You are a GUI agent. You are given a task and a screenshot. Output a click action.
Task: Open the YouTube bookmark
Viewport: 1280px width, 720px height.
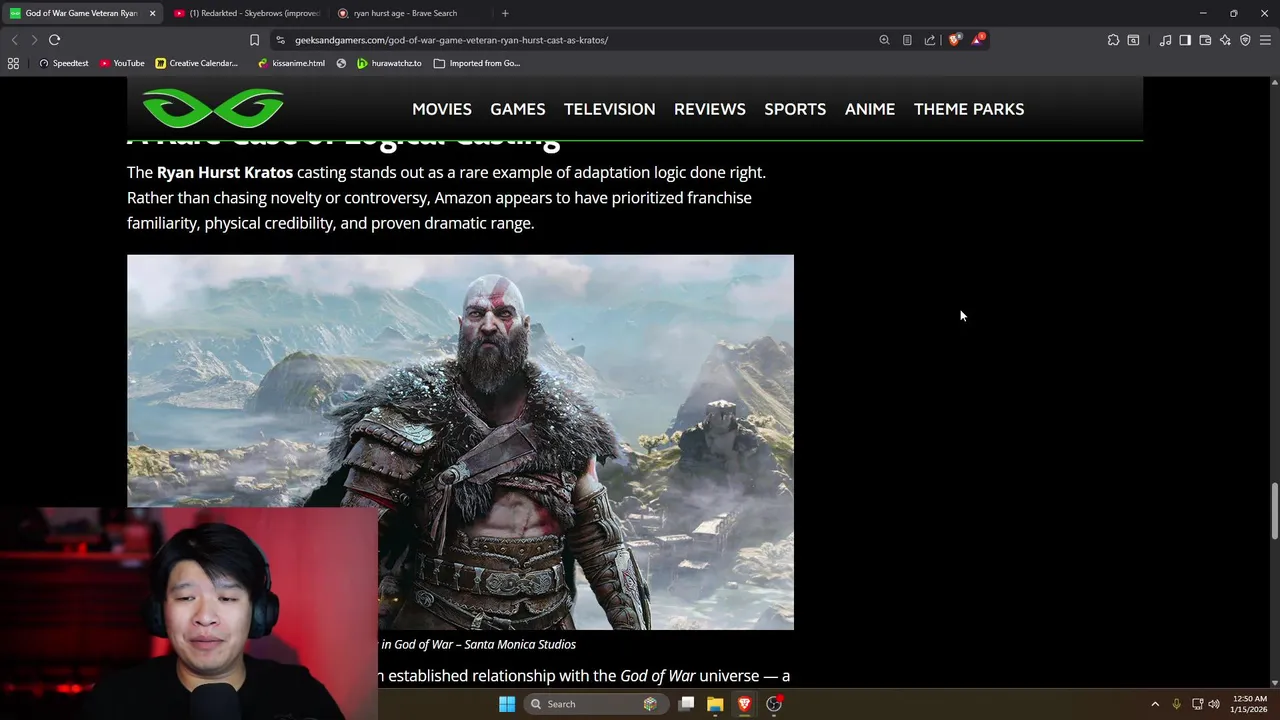pos(122,63)
